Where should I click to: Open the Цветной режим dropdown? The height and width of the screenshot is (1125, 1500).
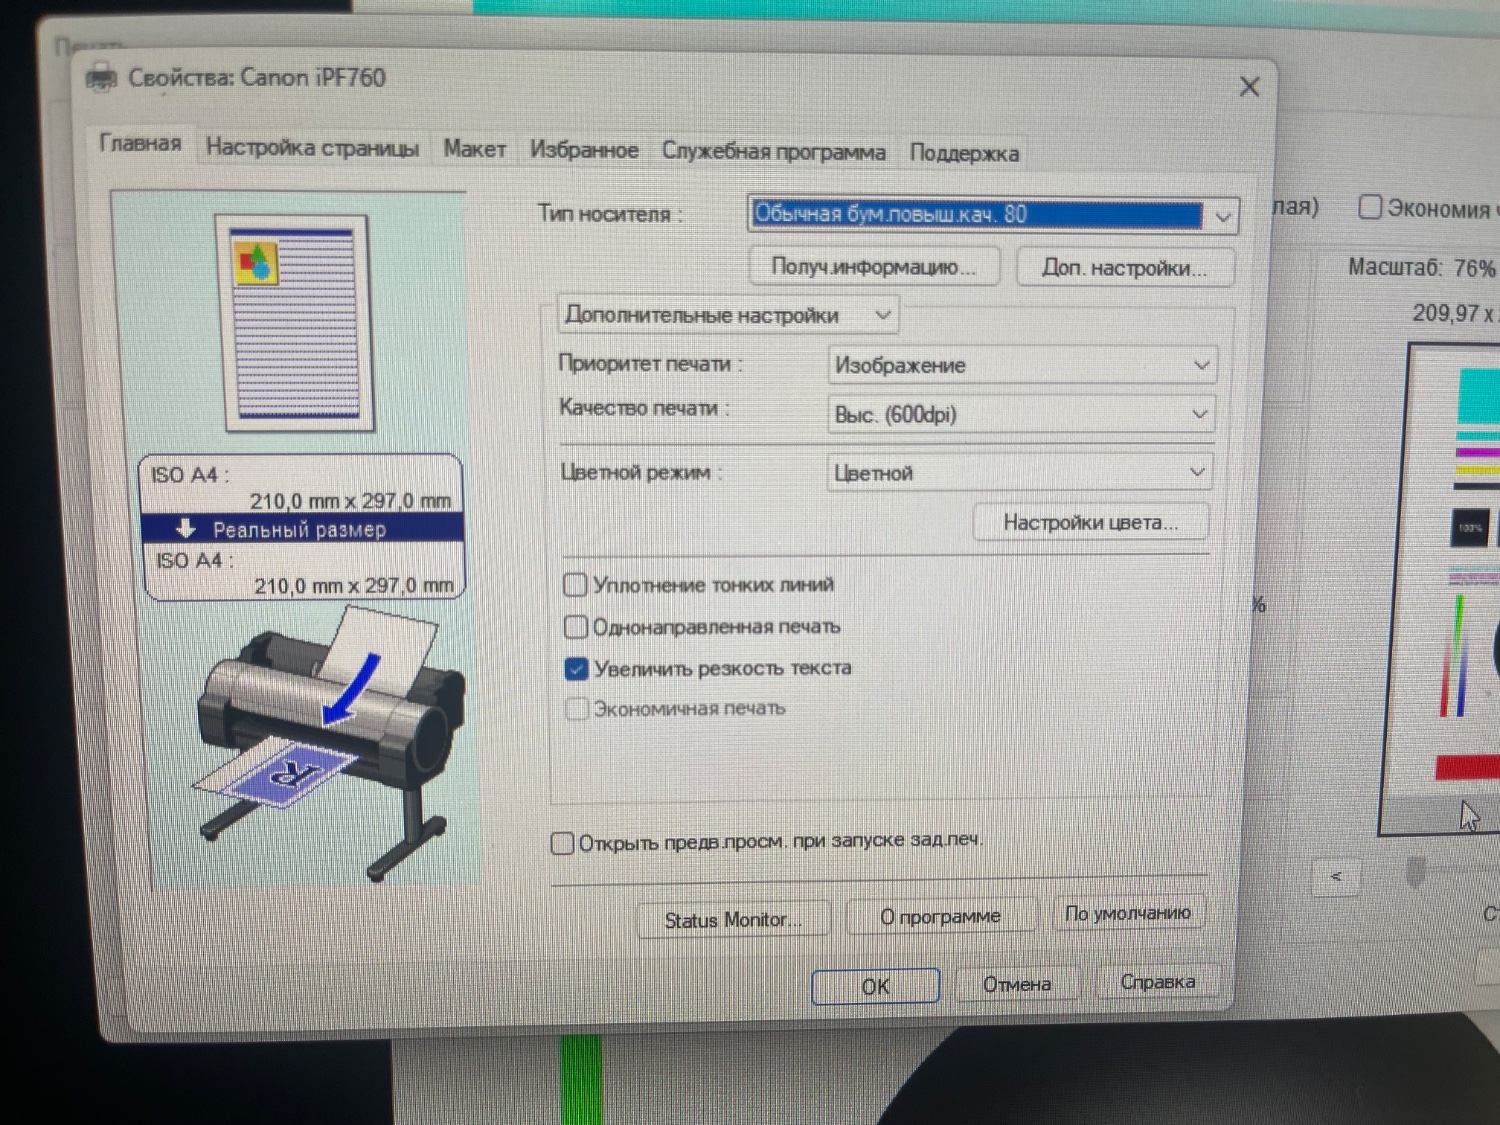pos(1020,472)
